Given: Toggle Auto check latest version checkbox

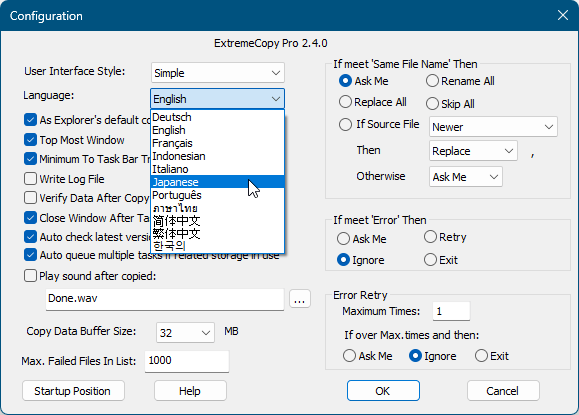Looking at the screenshot, I should point(30,236).
